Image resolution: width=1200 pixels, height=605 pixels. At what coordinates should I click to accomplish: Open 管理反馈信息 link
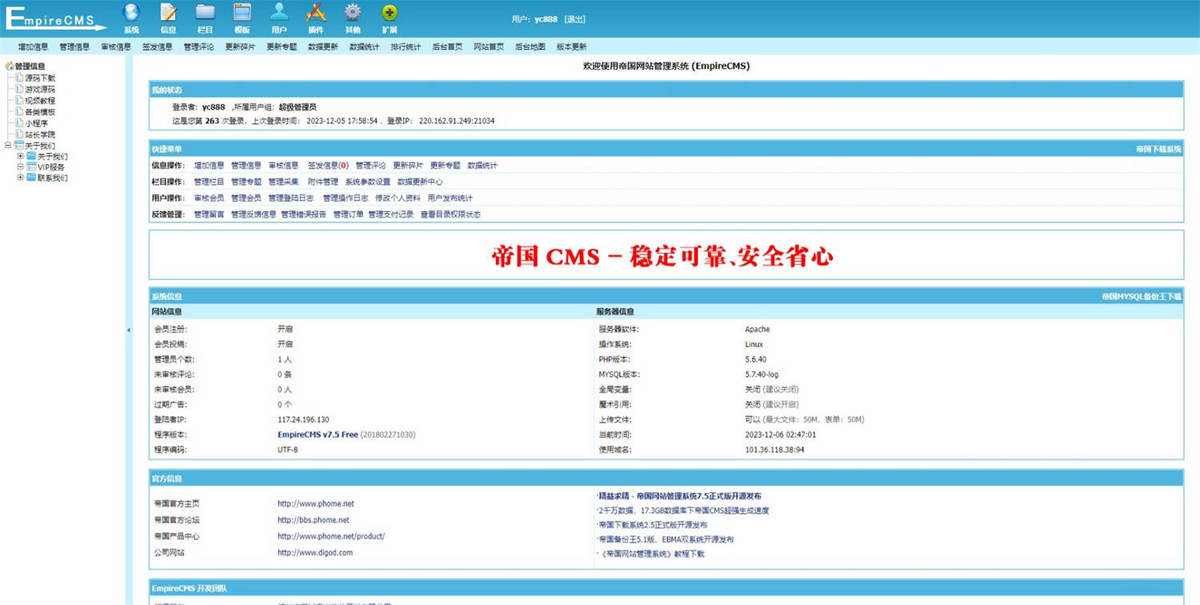pos(253,214)
